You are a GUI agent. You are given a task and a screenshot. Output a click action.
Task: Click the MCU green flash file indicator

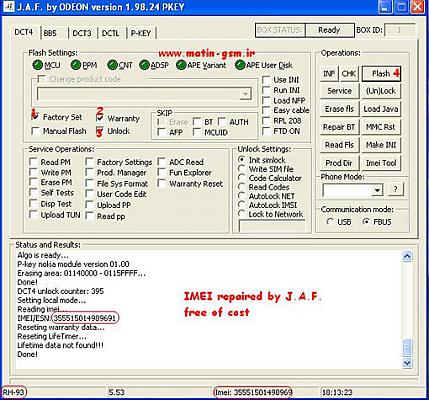pos(38,65)
